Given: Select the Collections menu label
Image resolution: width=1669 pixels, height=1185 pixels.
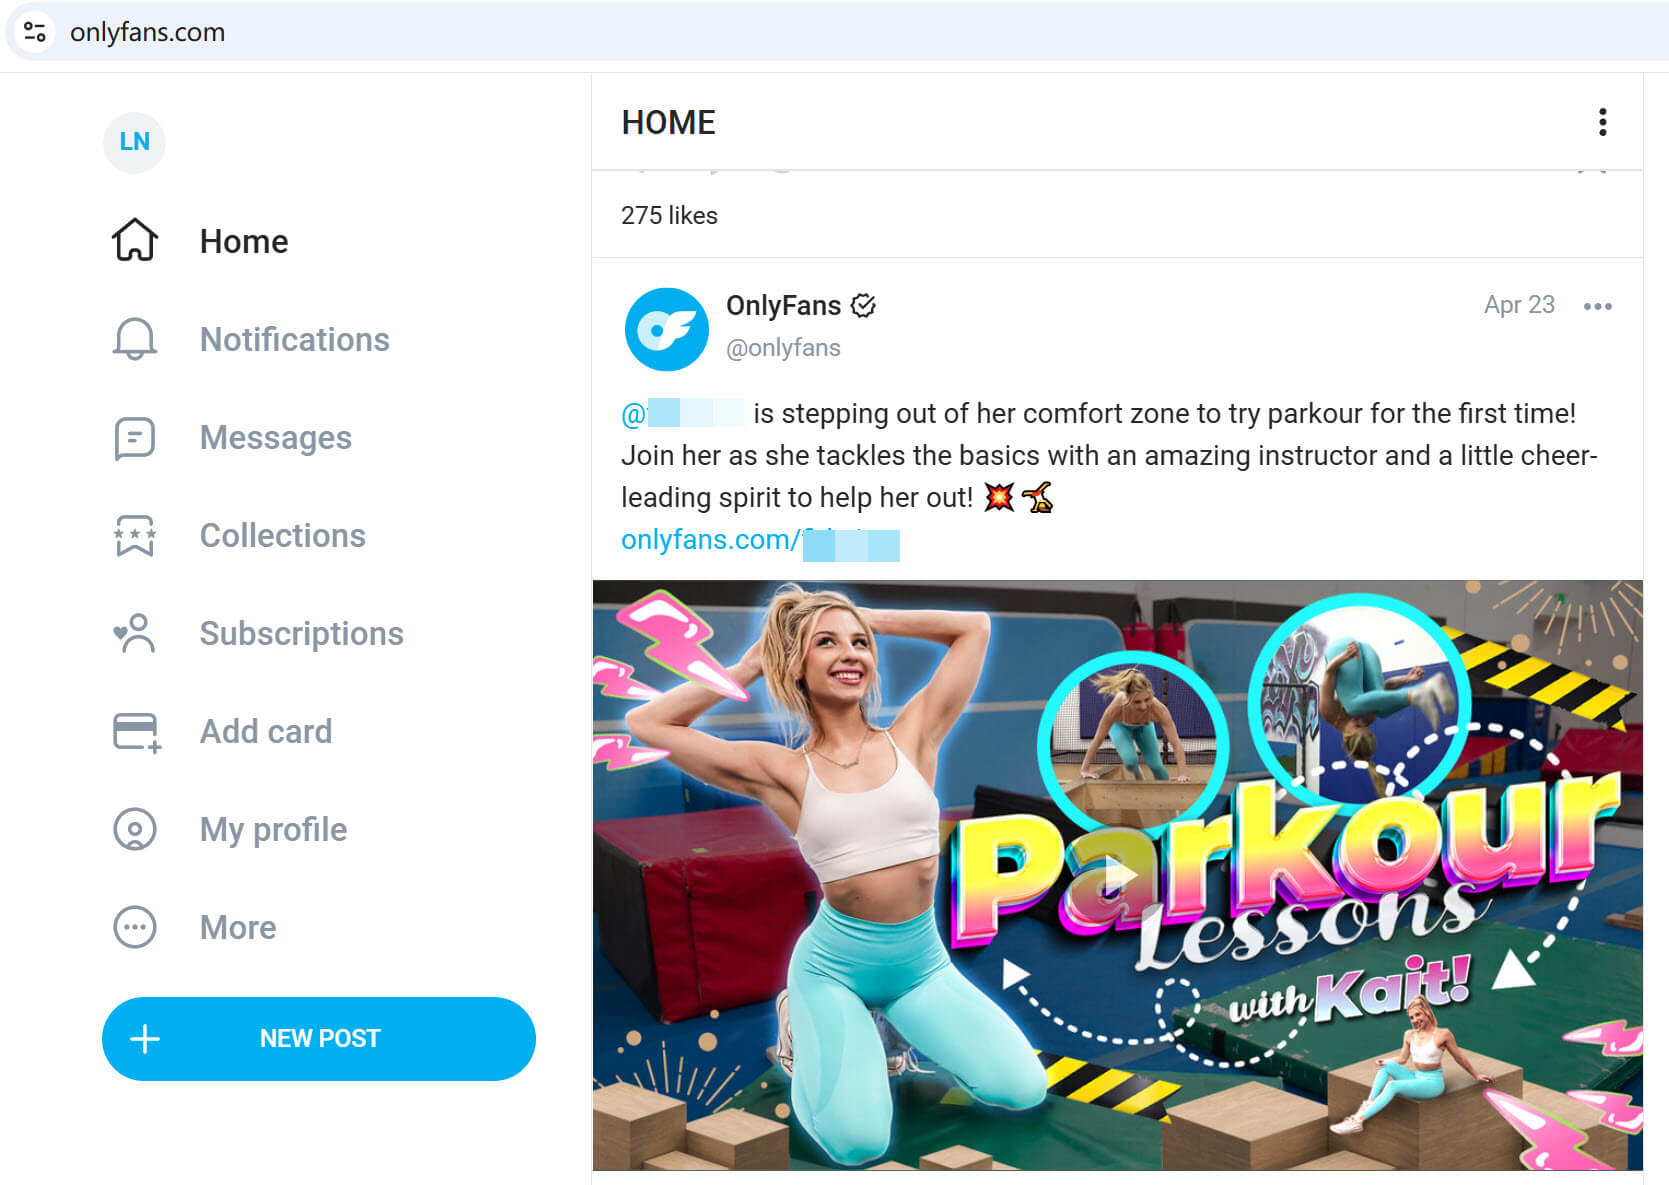Looking at the screenshot, I should point(282,535).
